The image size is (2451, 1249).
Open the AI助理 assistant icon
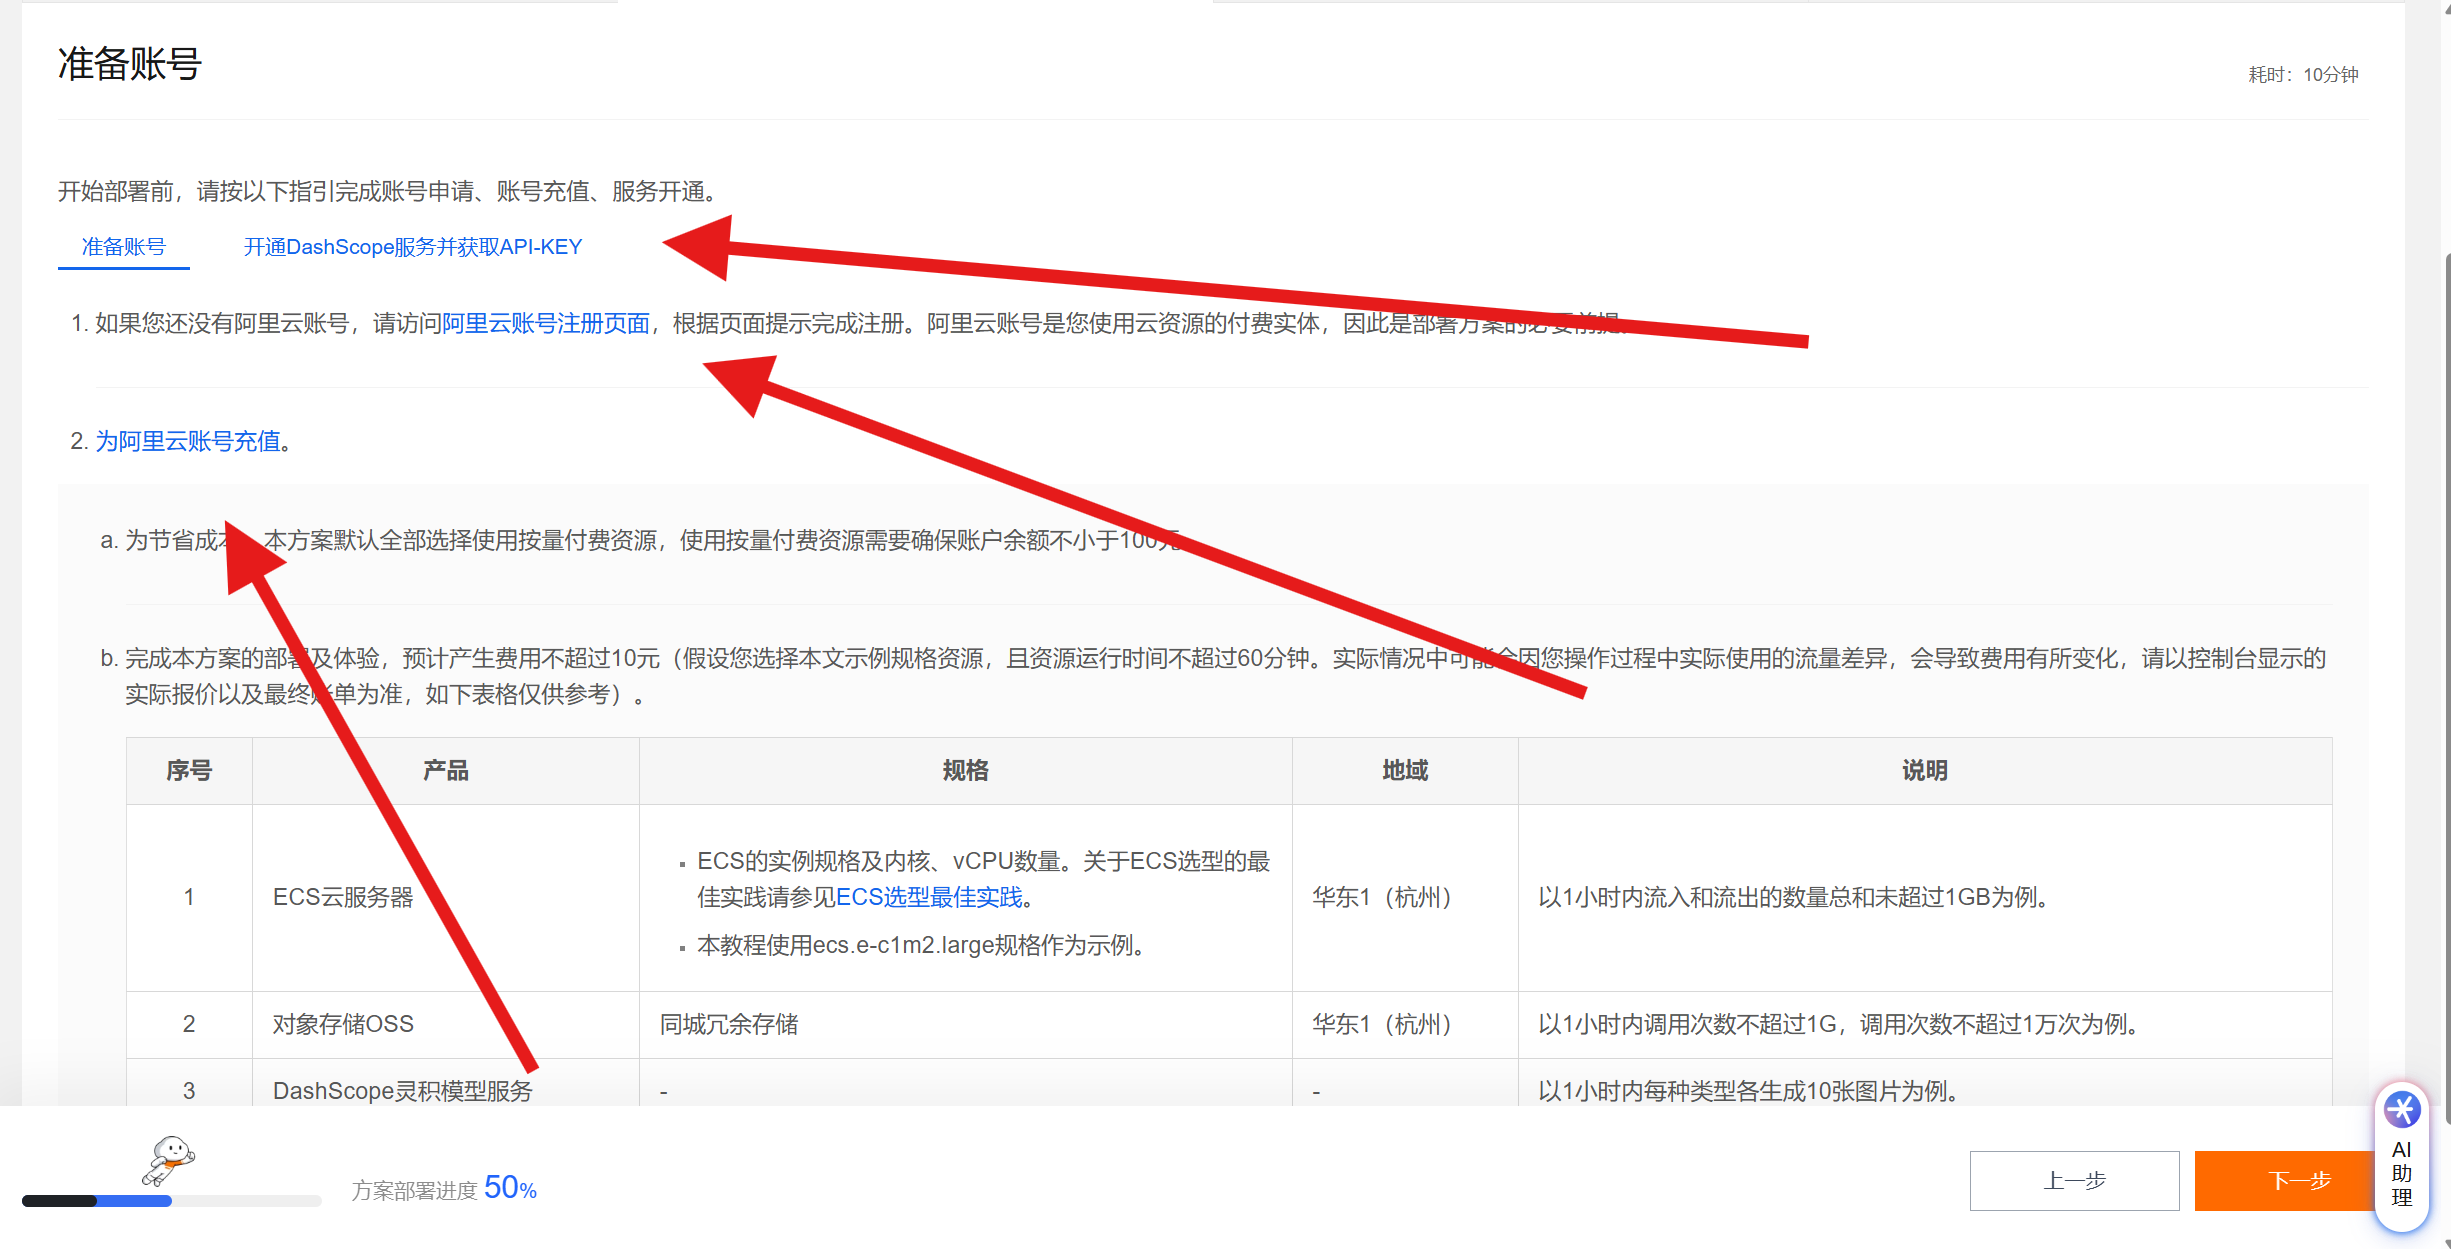point(2401,1110)
